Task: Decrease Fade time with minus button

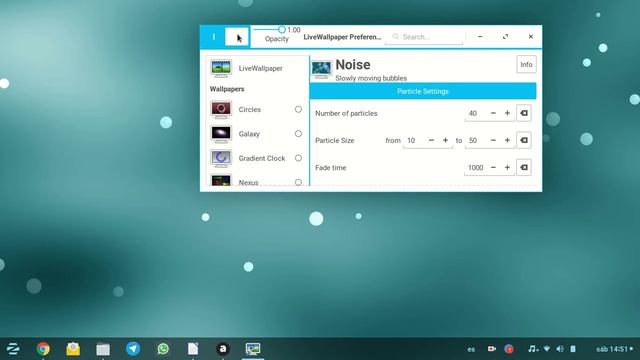Action: pyautogui.click(x=493, y=167)
